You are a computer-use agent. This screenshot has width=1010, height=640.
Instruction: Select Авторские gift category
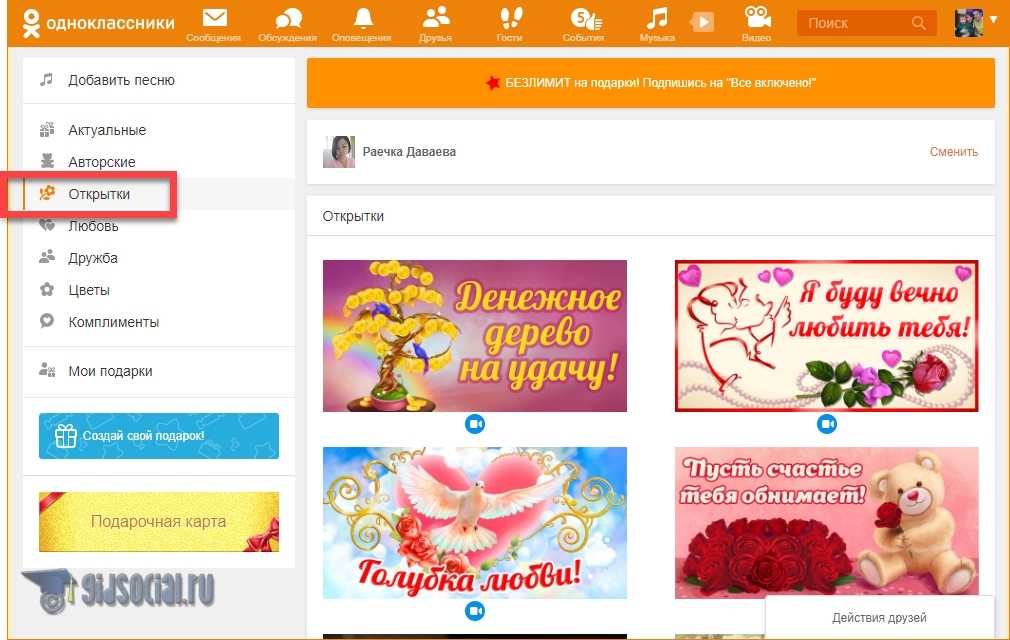(102, 162)
